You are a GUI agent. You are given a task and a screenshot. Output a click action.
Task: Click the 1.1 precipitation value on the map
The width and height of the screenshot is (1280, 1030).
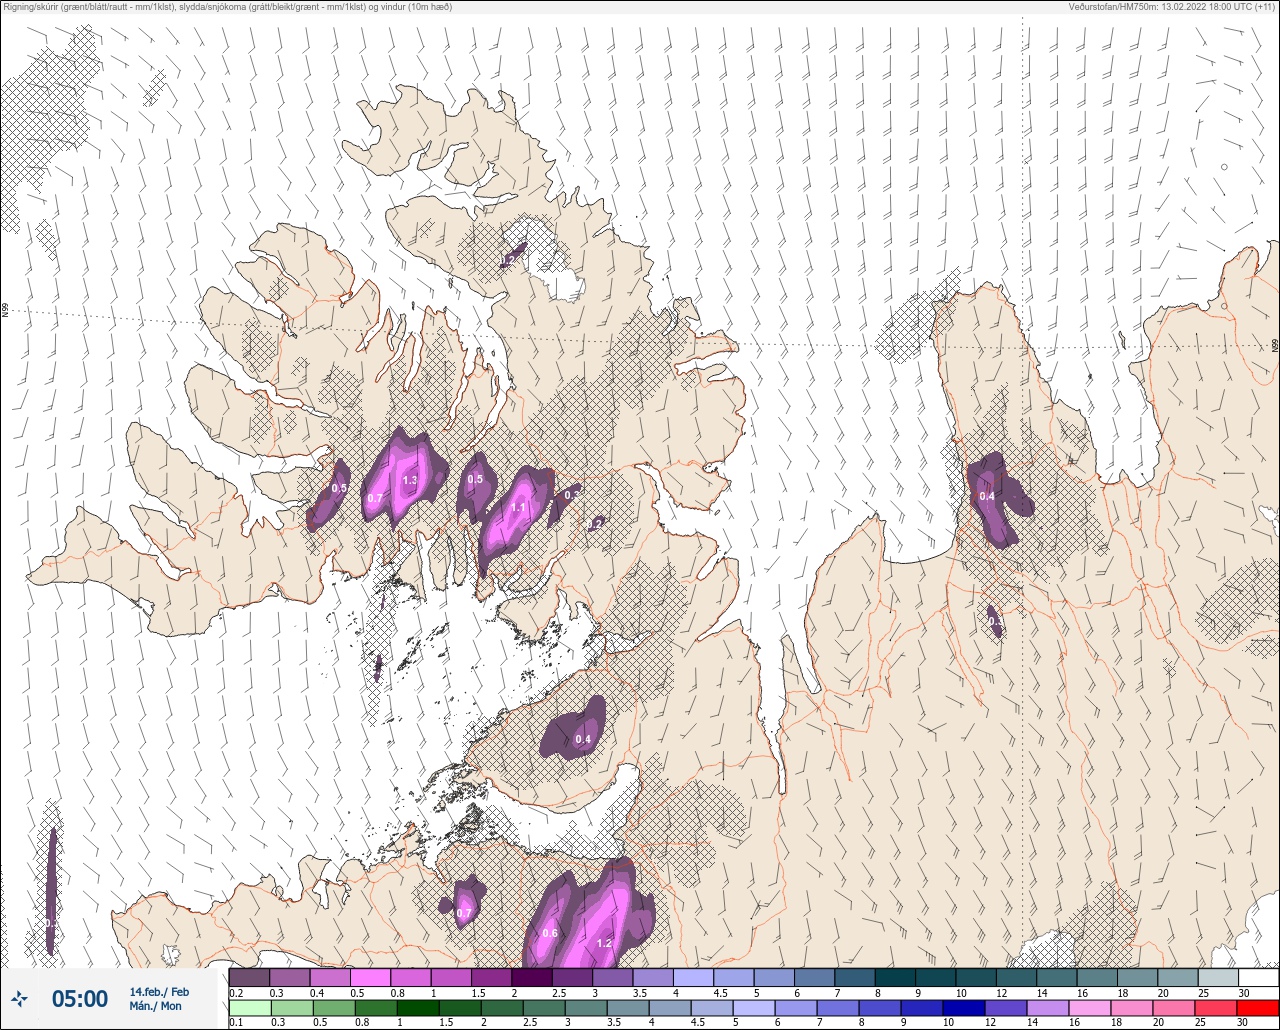pyautogui.click(x=518, y=508)
